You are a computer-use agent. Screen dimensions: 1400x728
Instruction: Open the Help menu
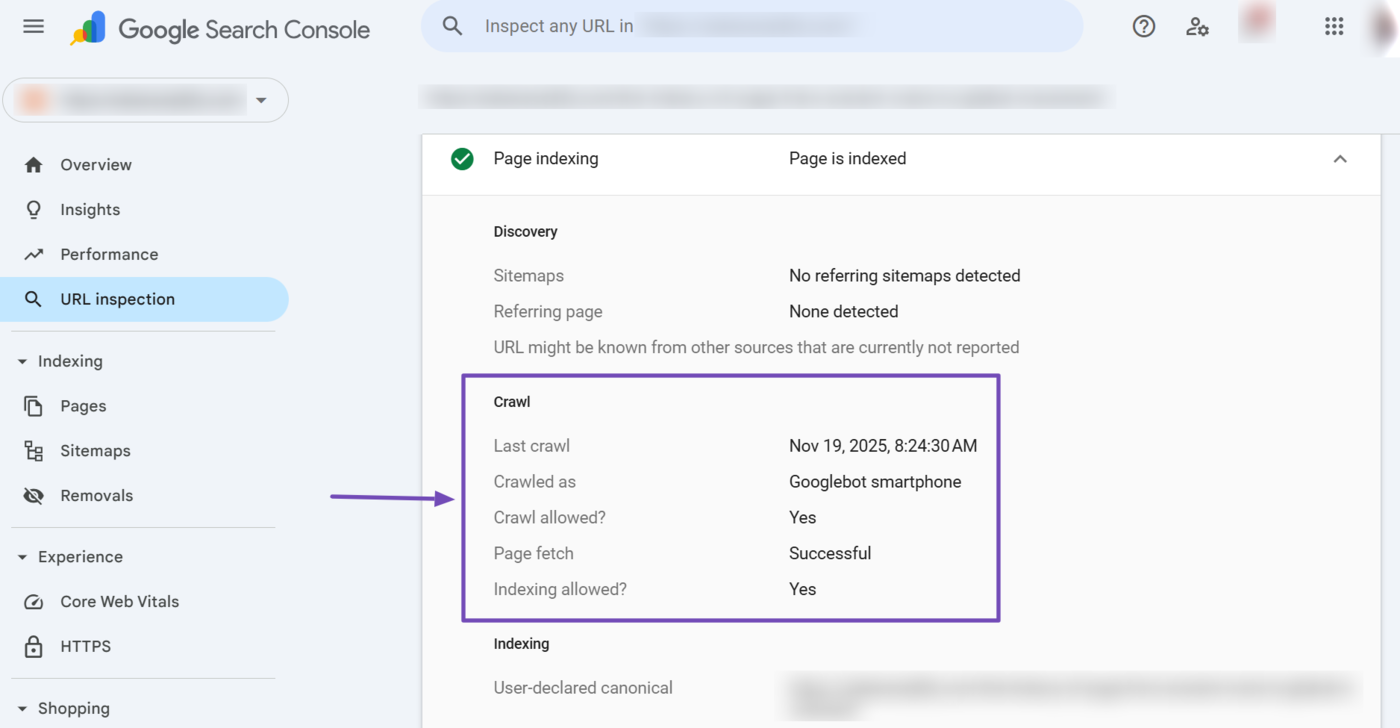pyautogui.click(x=1144, y=26)
